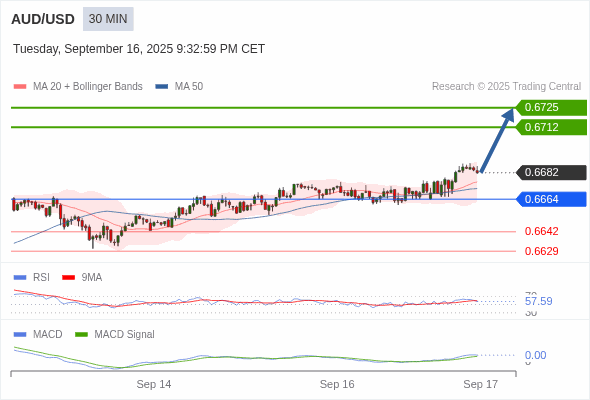This screenshot has width=590, height=400.
Task: Toggle the MA 50 legend label
Action: (x=189, y=87)
